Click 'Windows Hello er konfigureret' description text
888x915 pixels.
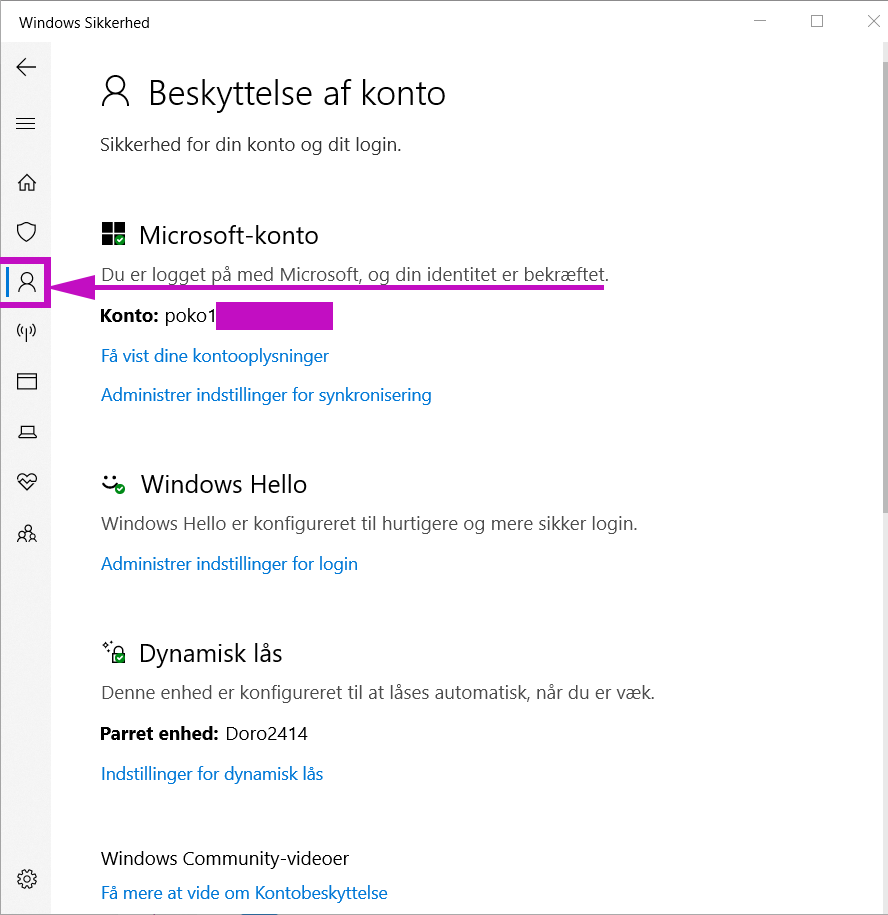tap(369, 523)
